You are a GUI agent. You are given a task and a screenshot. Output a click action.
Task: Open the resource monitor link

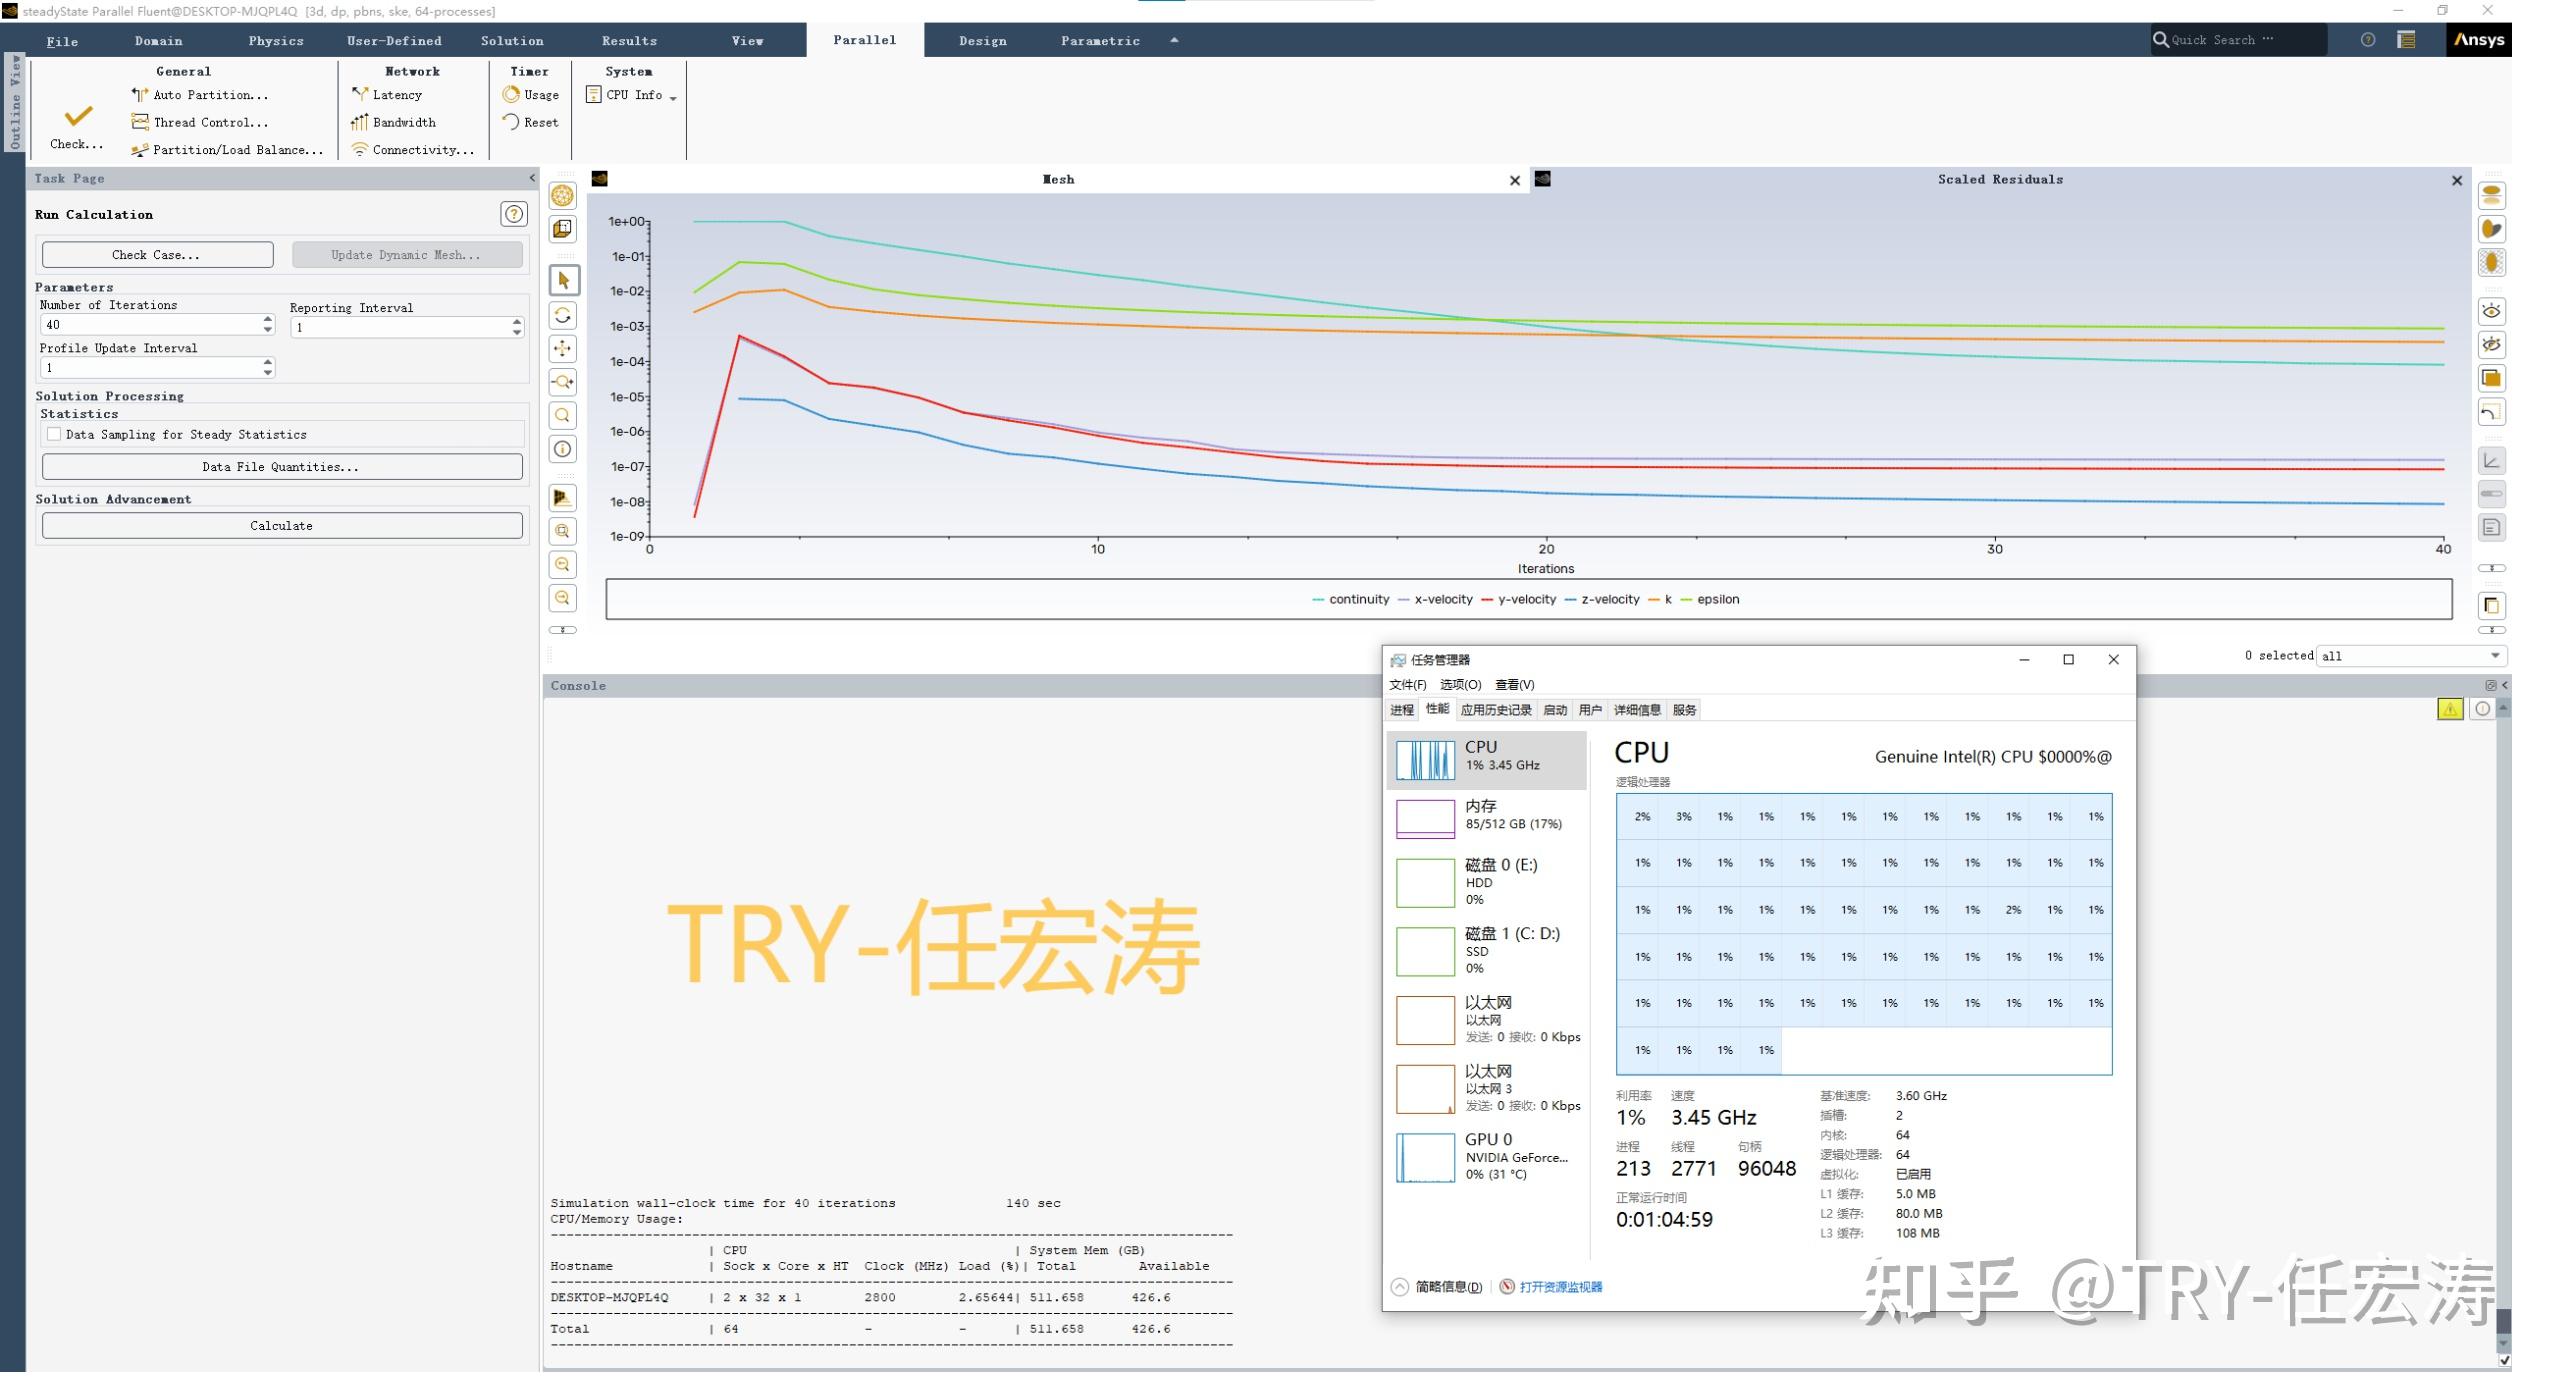pyautogui.click(x=1560, y=1288)
